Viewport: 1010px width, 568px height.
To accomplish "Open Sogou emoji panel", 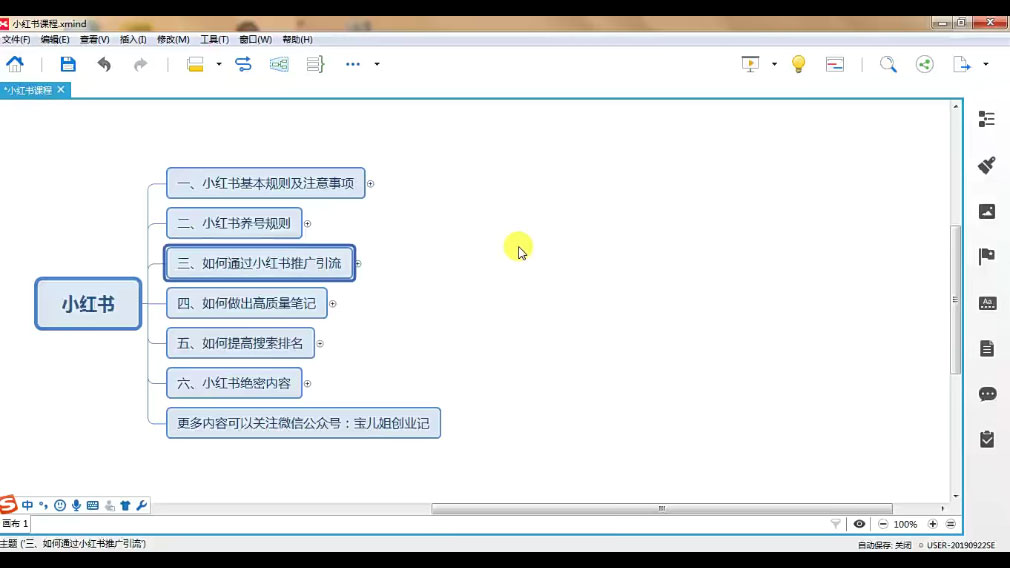I will pos(60,506).
